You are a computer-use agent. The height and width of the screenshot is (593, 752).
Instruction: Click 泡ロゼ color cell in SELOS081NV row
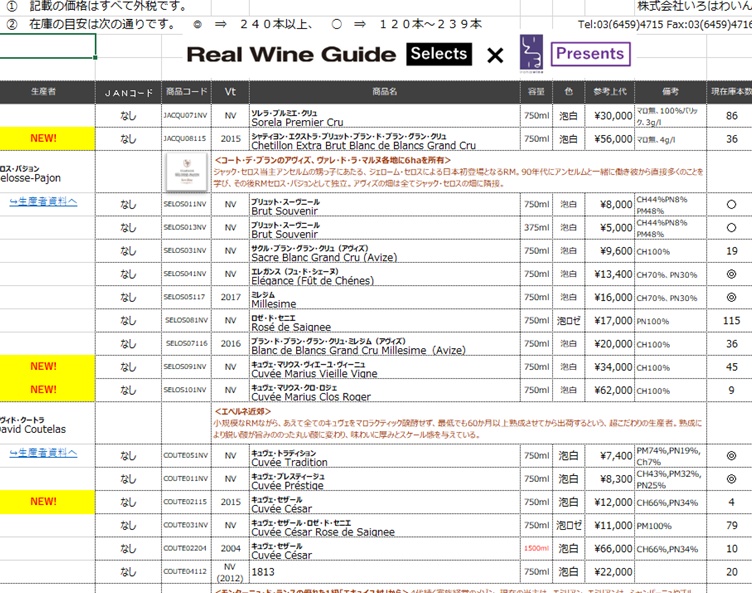click(568, 320)
